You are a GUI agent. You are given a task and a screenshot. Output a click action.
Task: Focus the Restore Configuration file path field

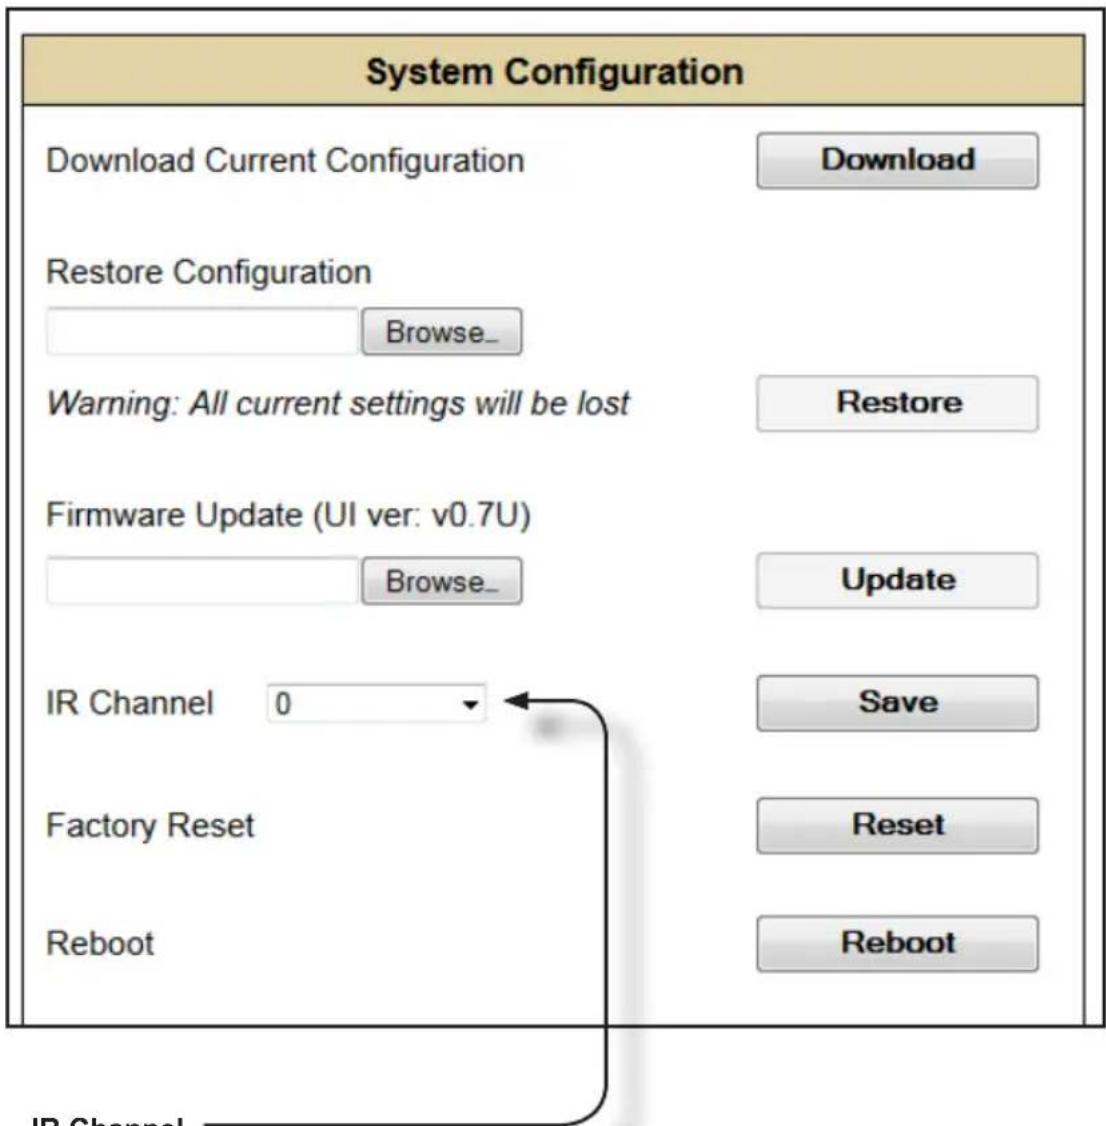203,332
